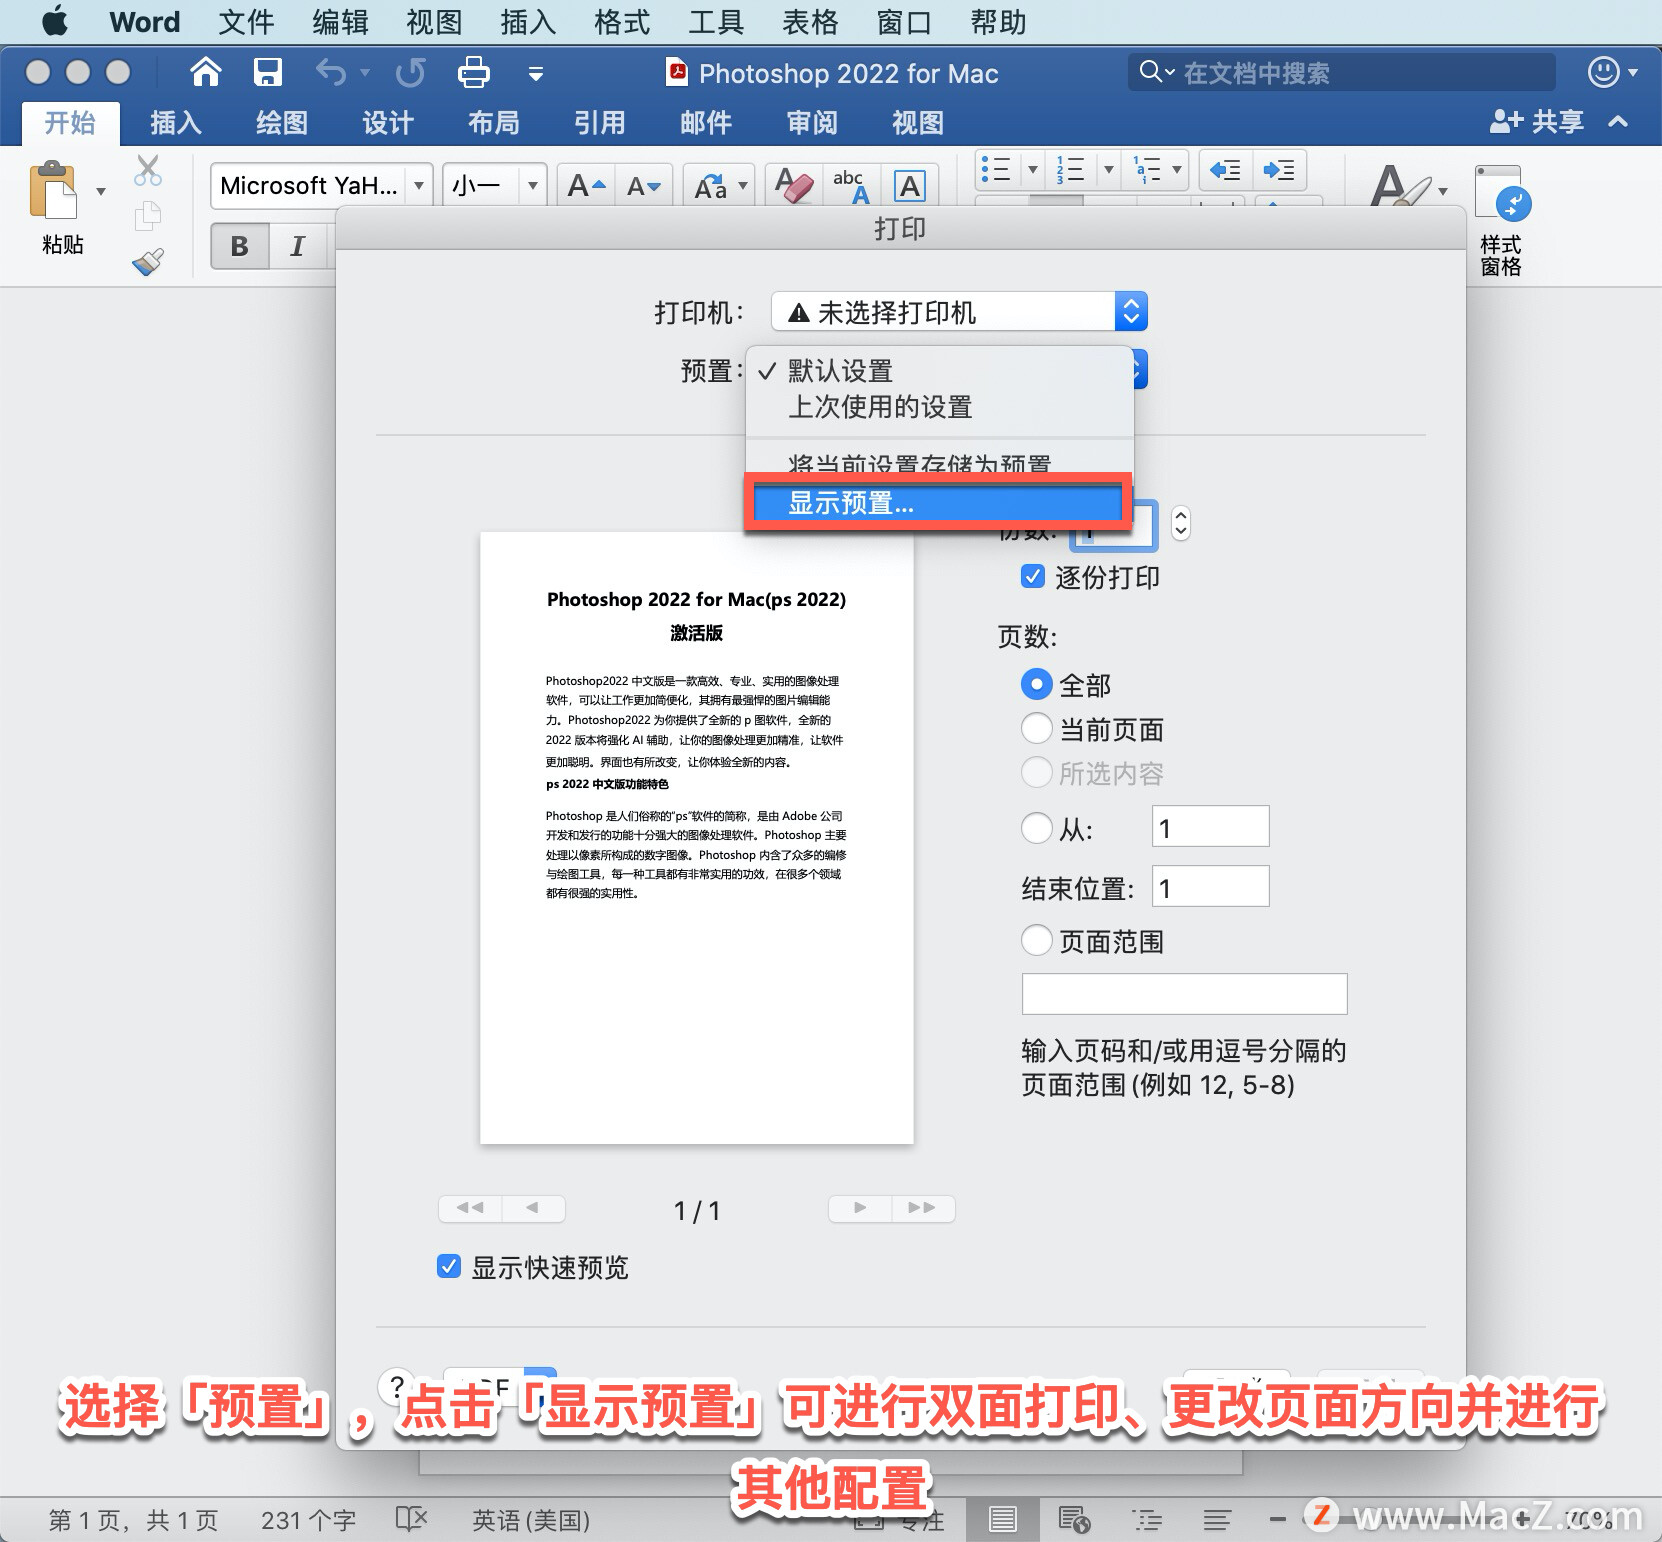Expand the multilevel list style arrow

point(1177,170)
